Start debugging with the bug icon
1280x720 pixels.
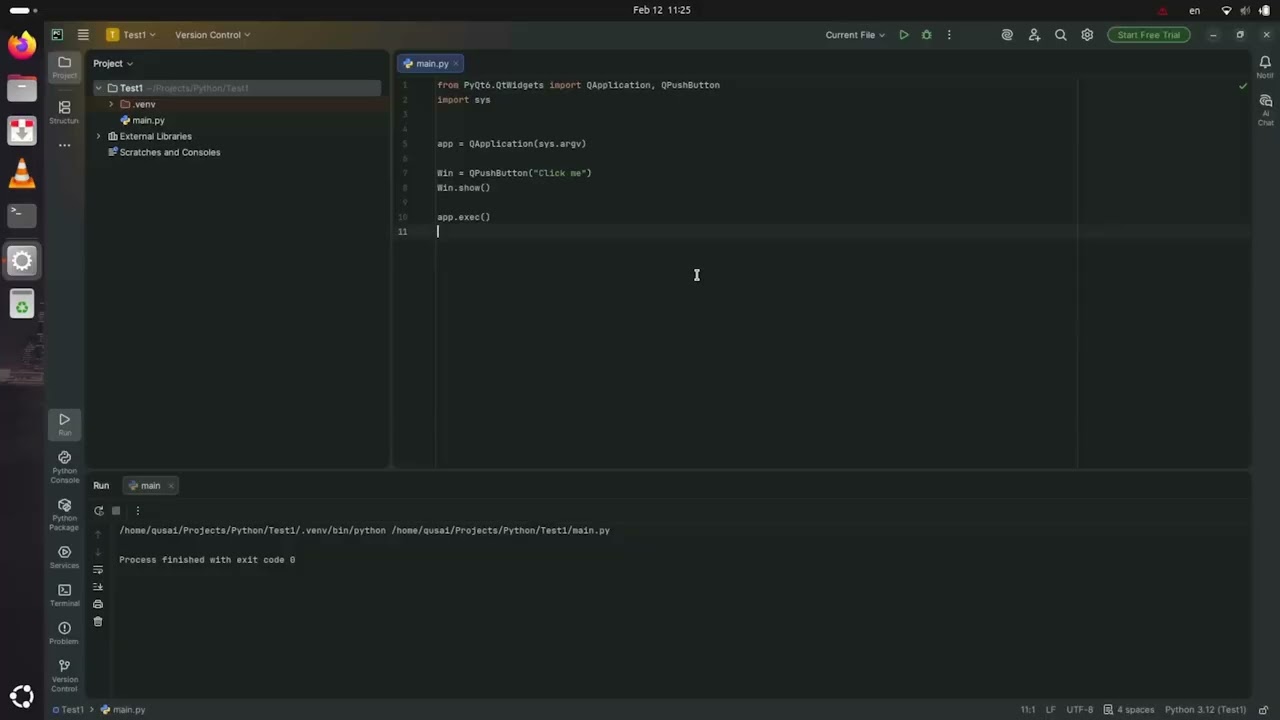coord(927,35)
